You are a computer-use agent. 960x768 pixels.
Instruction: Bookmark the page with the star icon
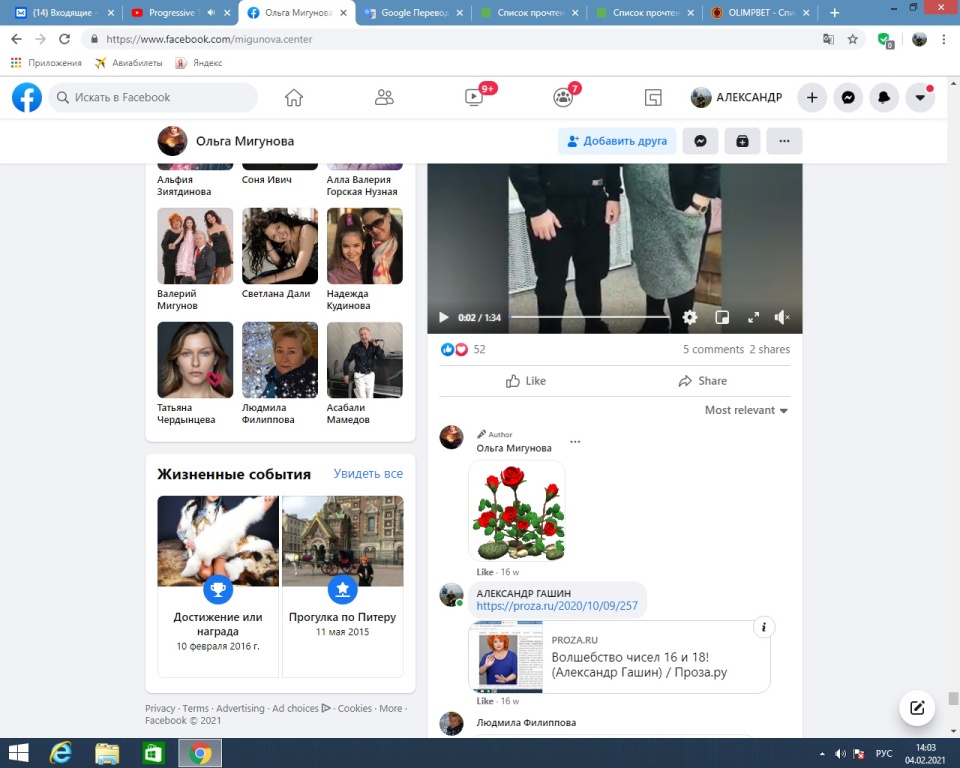click(852, 39)
